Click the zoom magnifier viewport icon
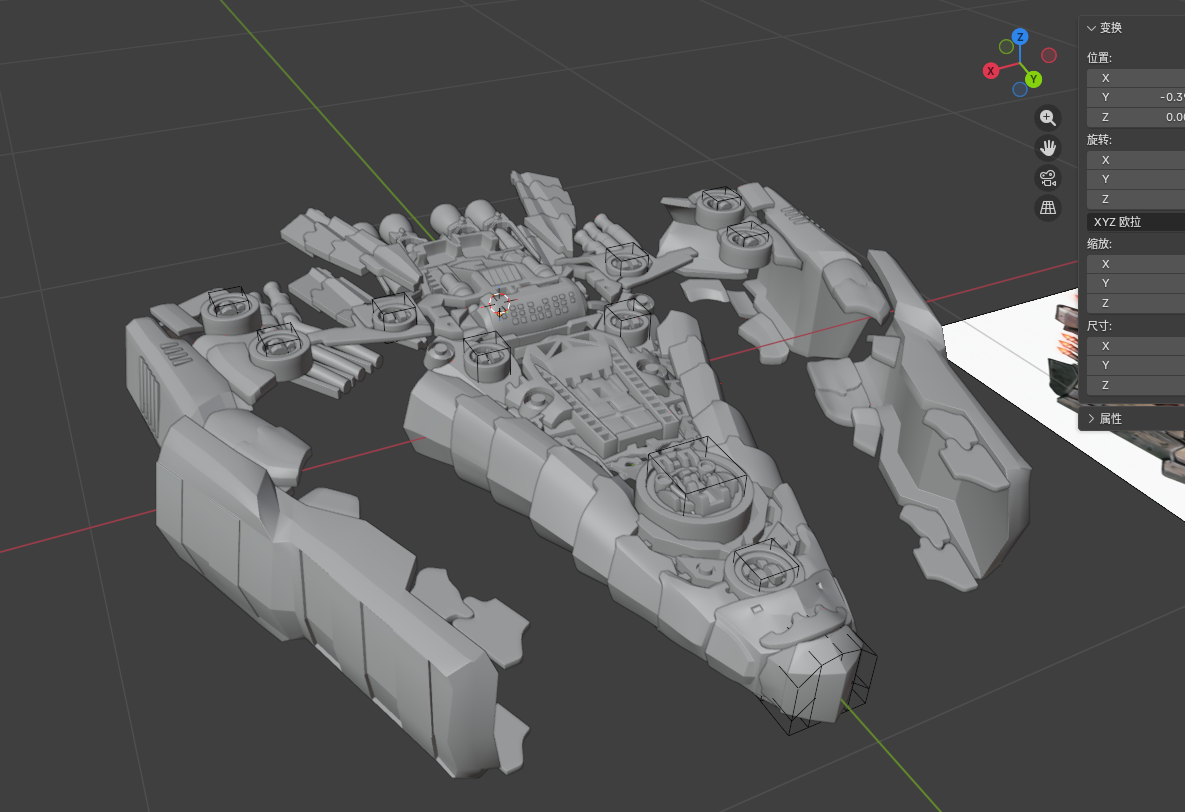This screenshot has width=1185, height=812. pos(1047,118)
